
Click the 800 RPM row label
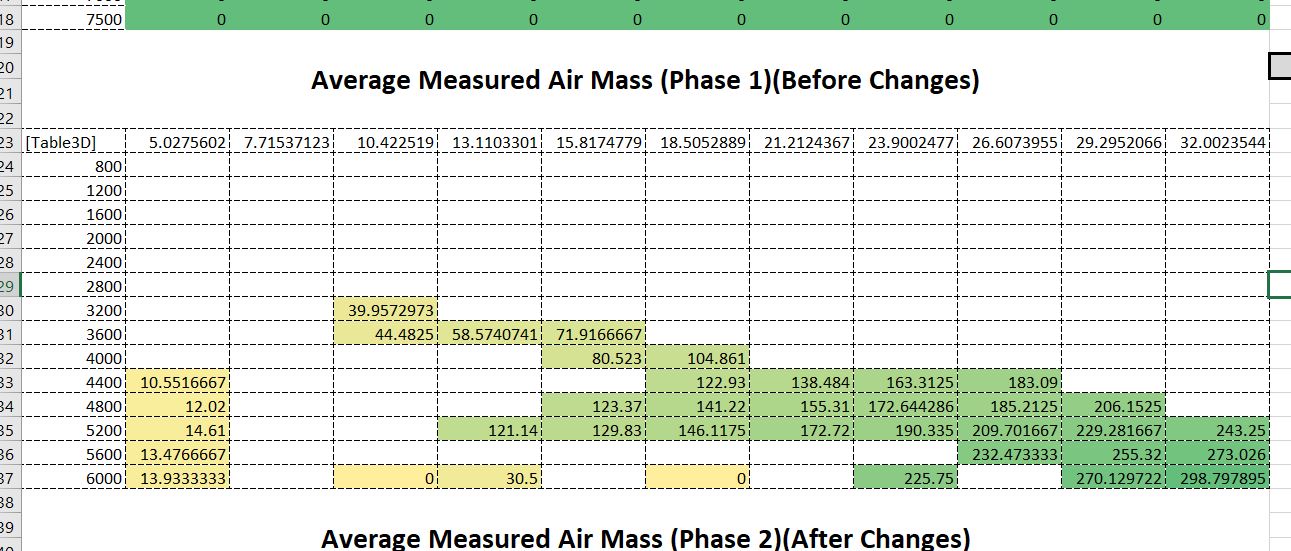(74, 167)
